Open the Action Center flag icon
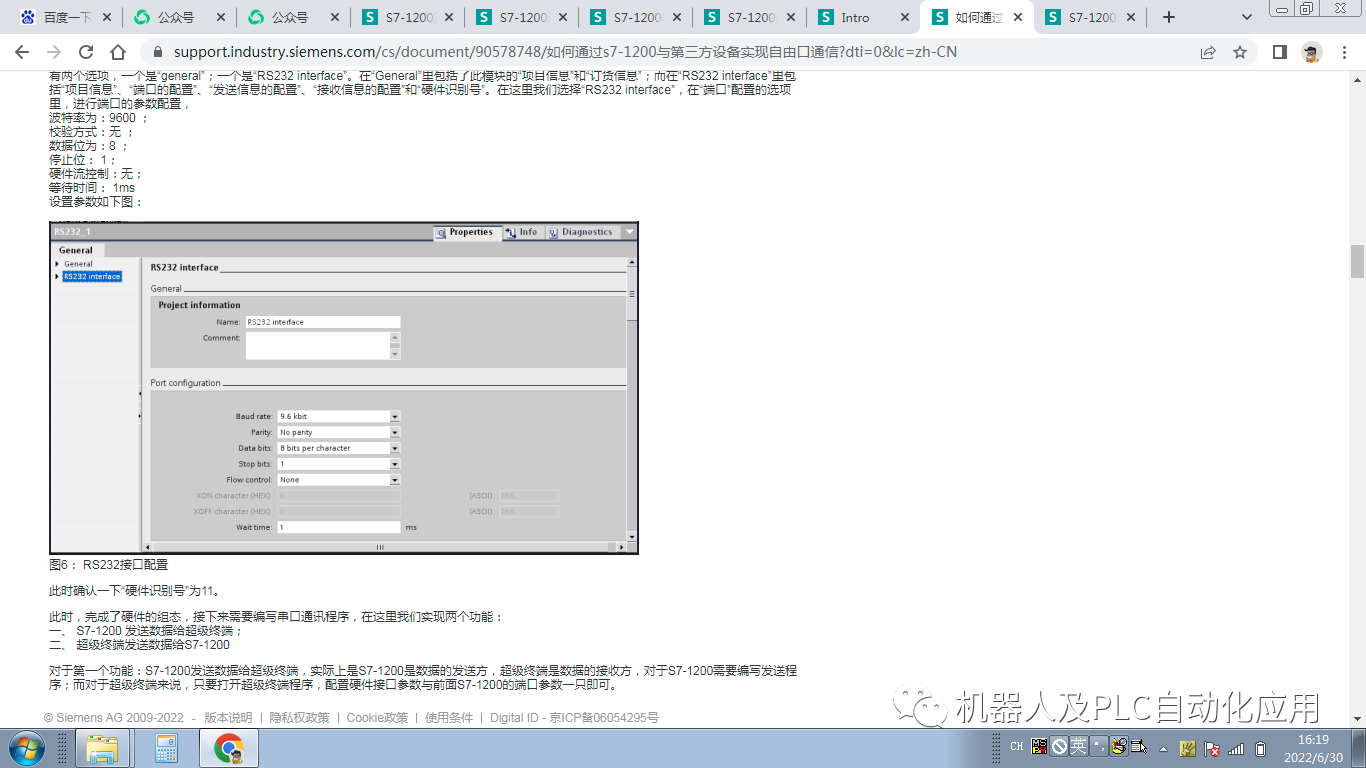Screen dimensions: 1366x768 click(x=1212, y=748)
